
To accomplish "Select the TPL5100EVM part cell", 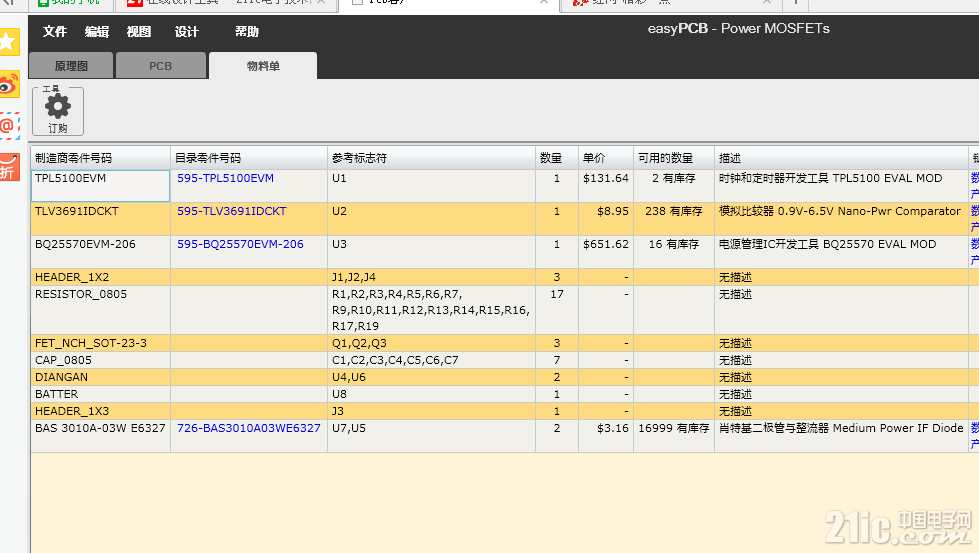I will [x=101, y=186].
